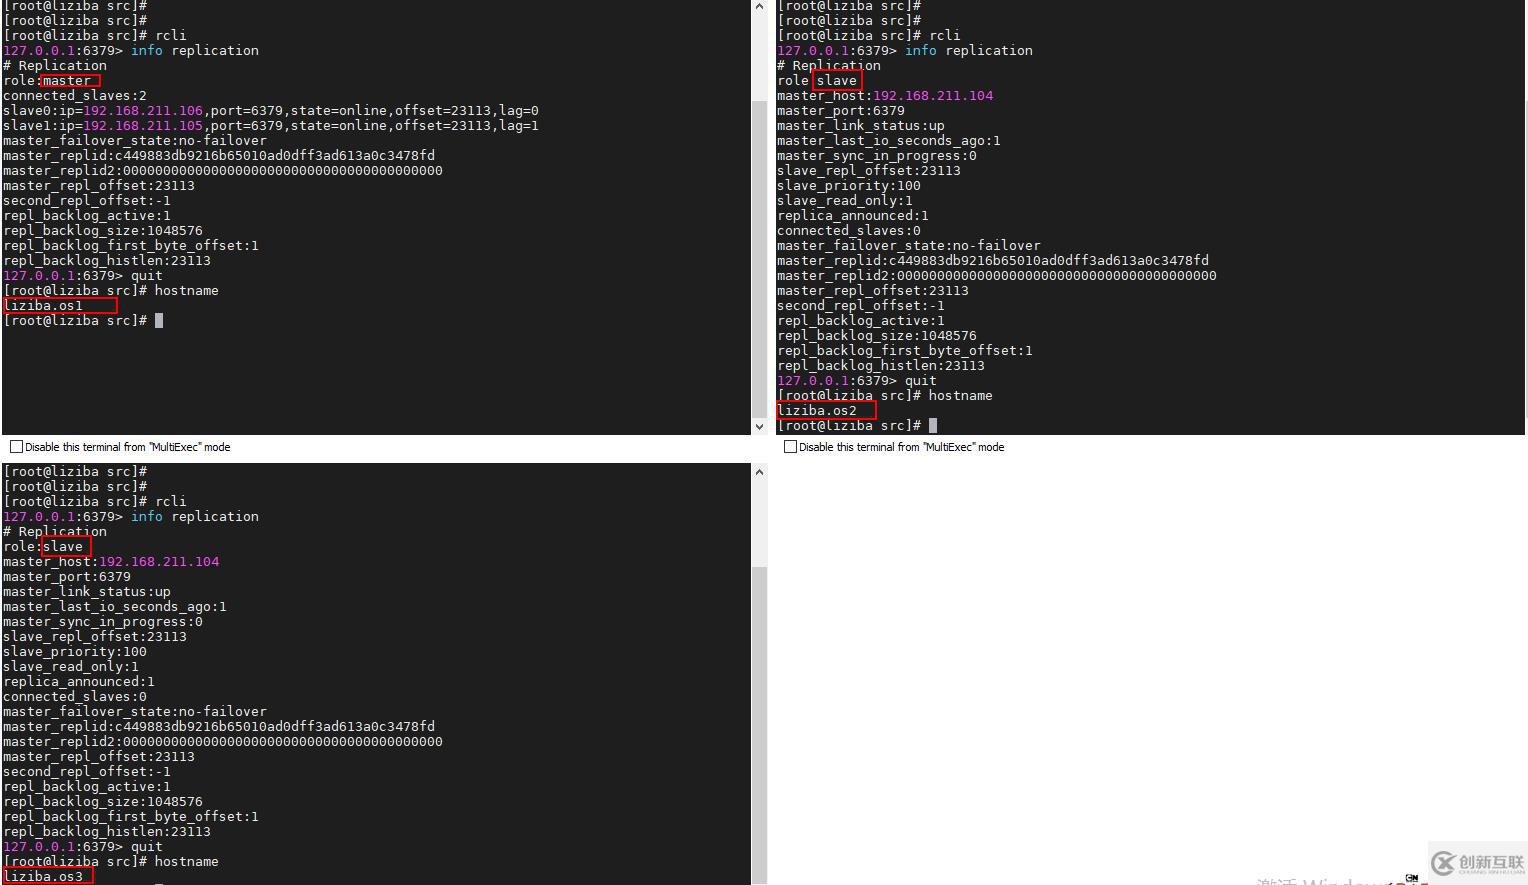This screenshot has height=885, width=1528.
Task: Click role:slave in the liziba.os2 terminal
Action: click(x=818, y=81)
